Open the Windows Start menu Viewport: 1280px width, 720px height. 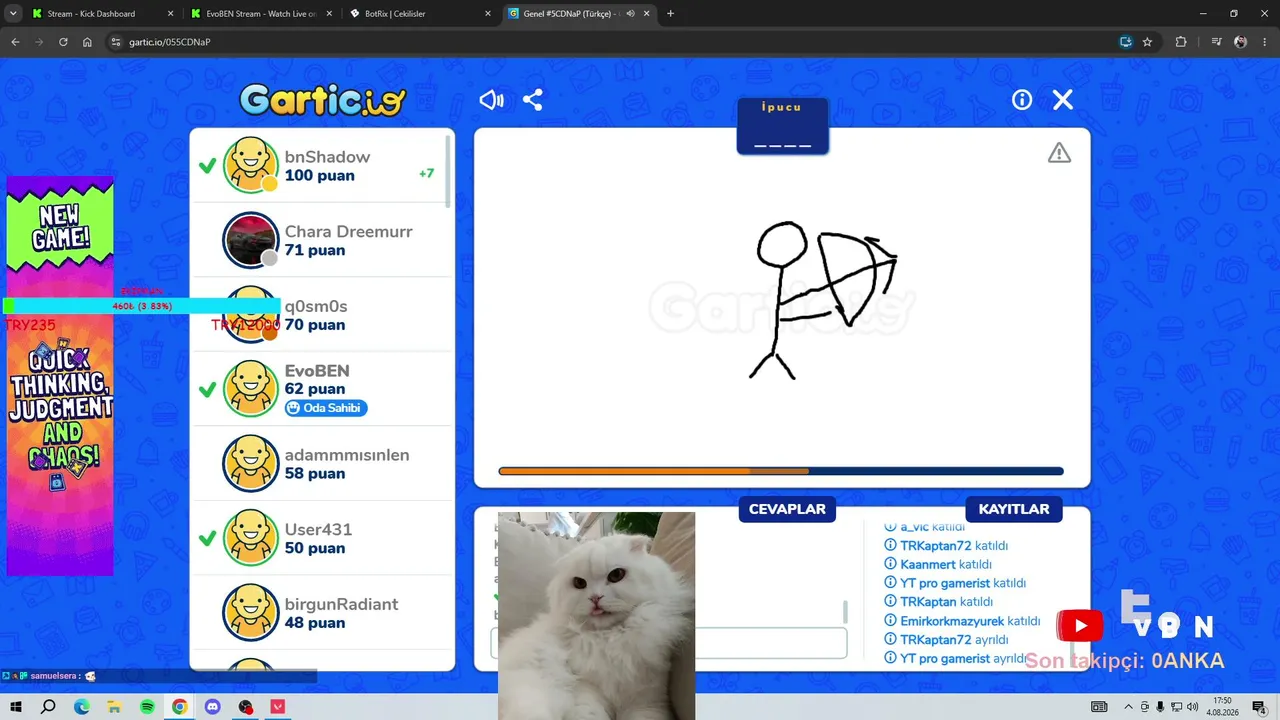[x=16, y=707]
